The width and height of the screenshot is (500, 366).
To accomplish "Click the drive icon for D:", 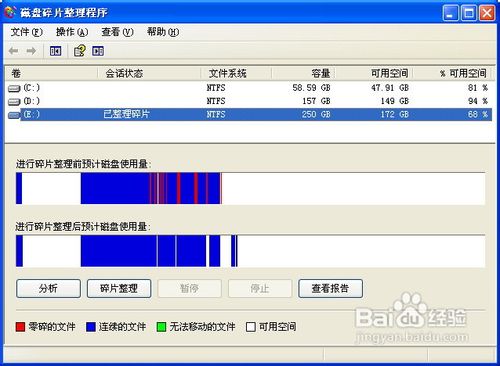I will pos(14,101).
